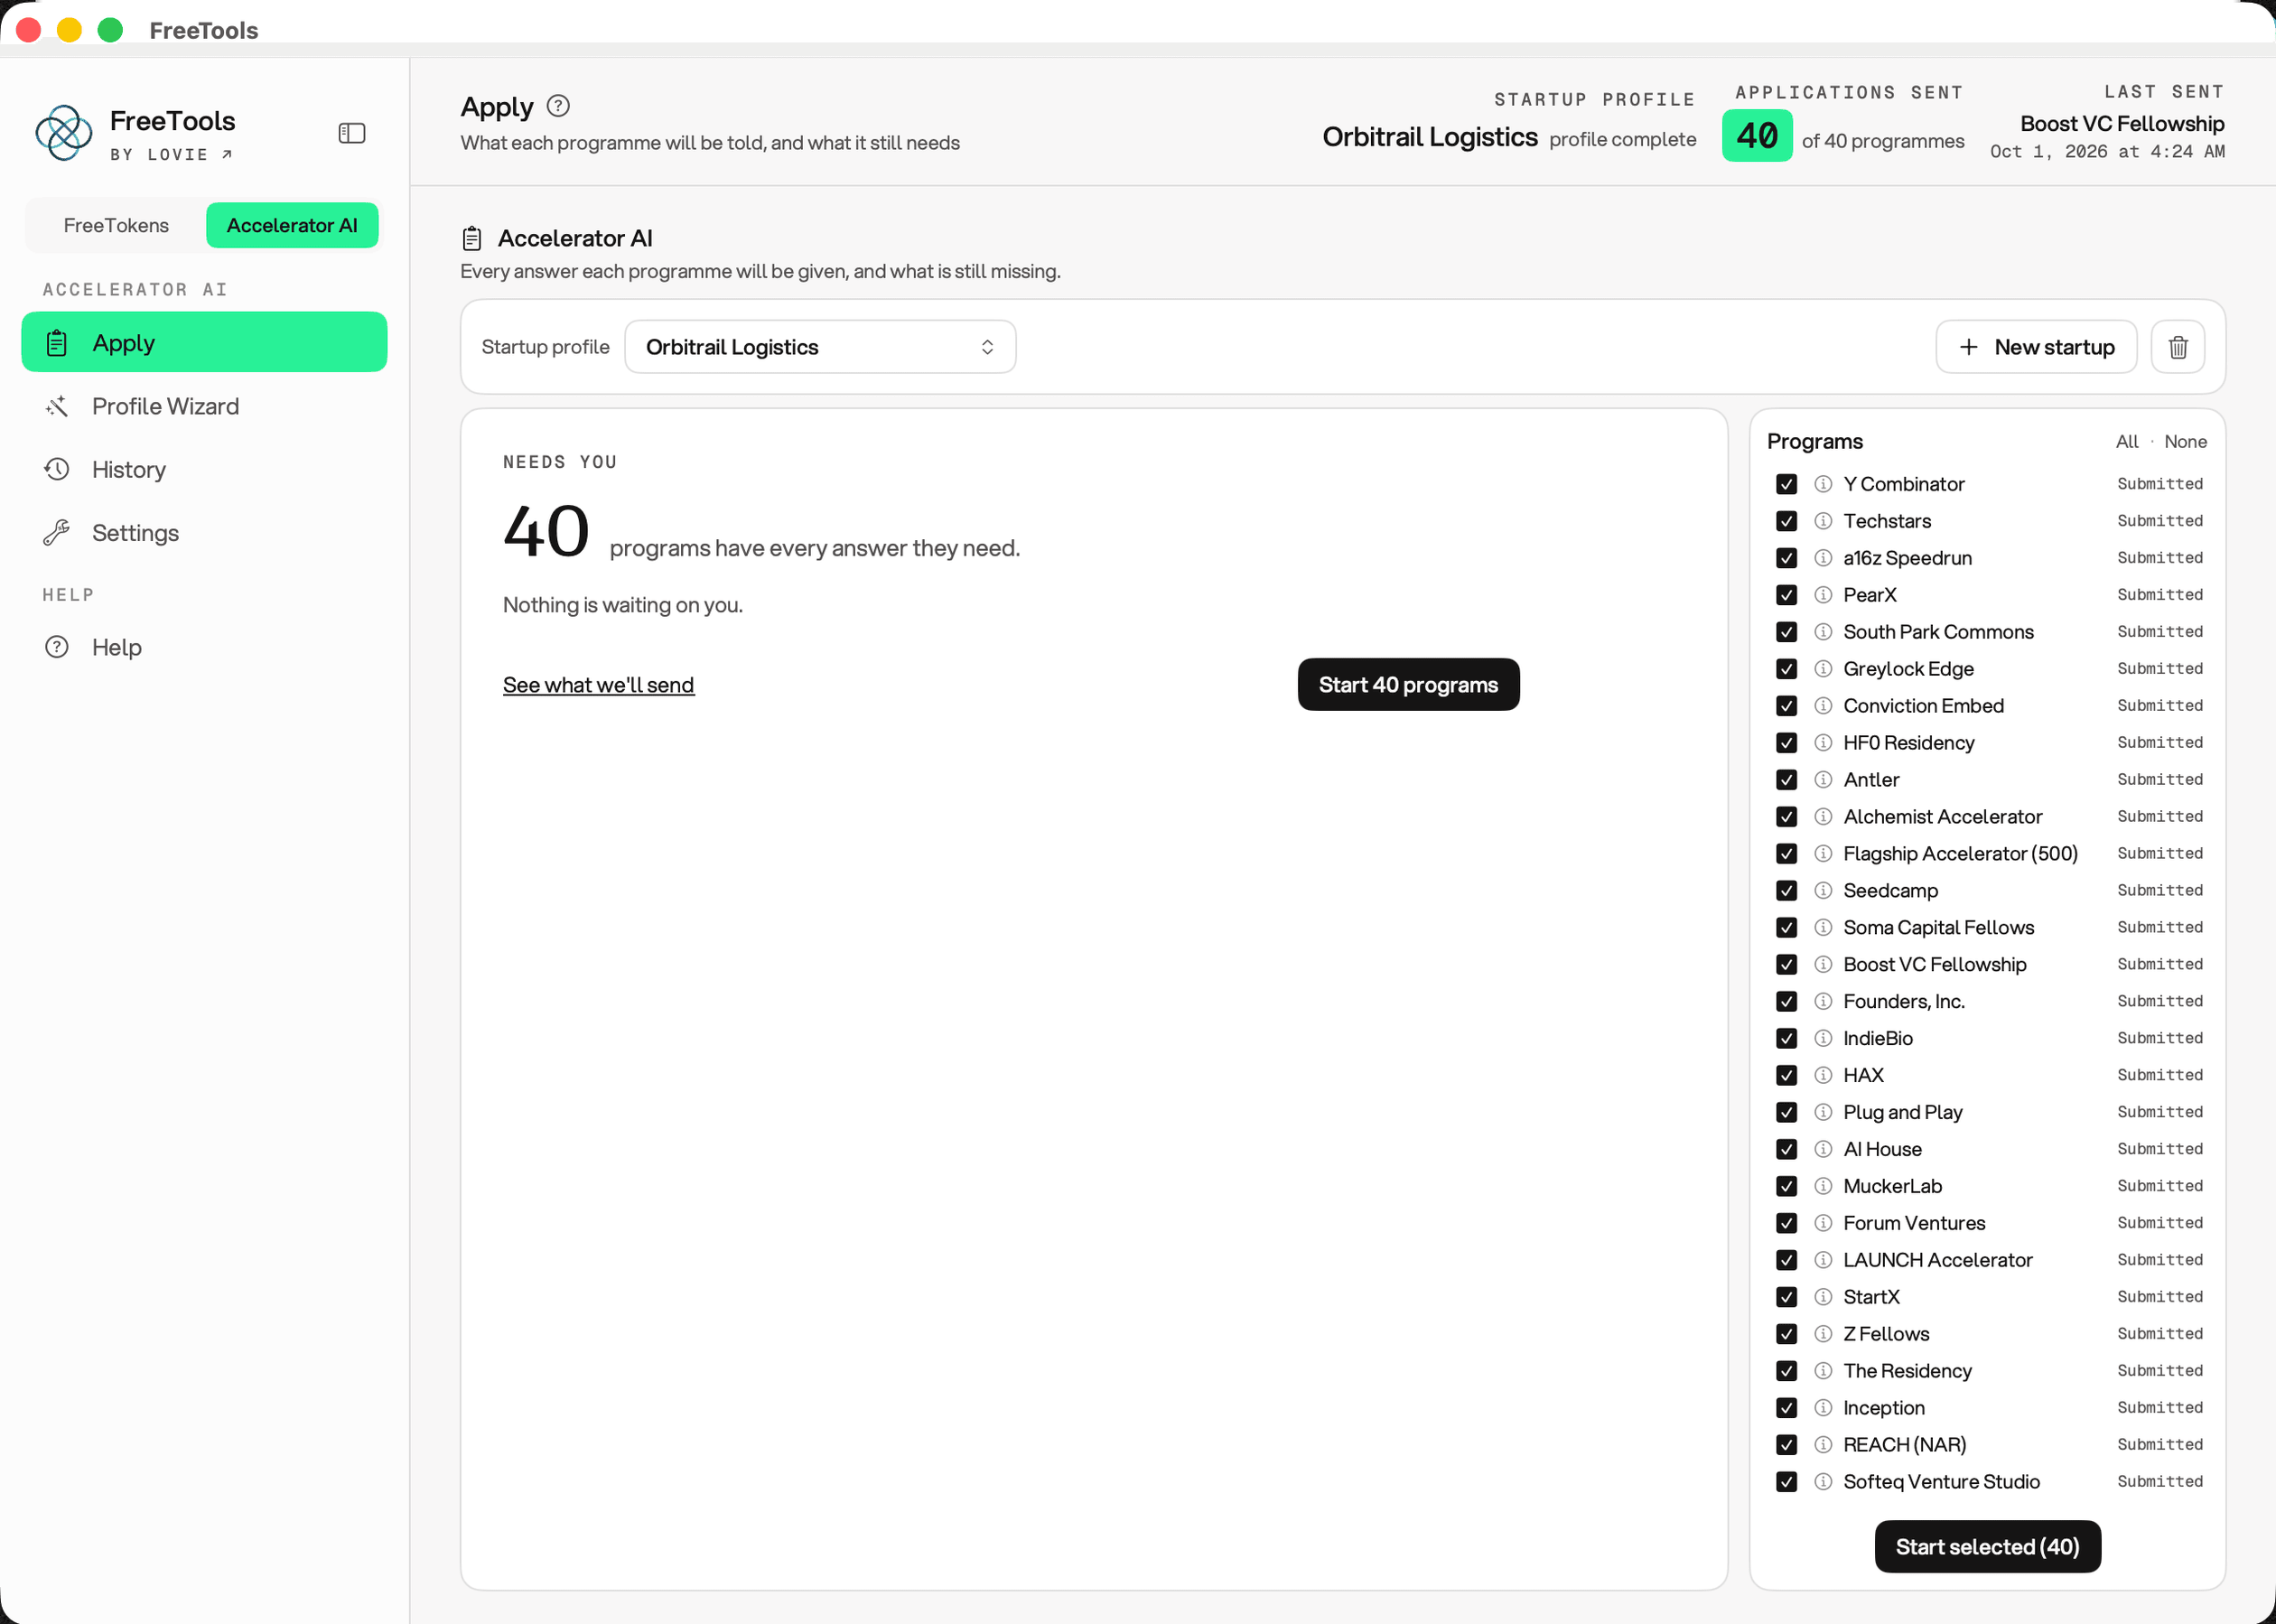
Task: Open info icon for Greylock Edge
Action: 1823,669
